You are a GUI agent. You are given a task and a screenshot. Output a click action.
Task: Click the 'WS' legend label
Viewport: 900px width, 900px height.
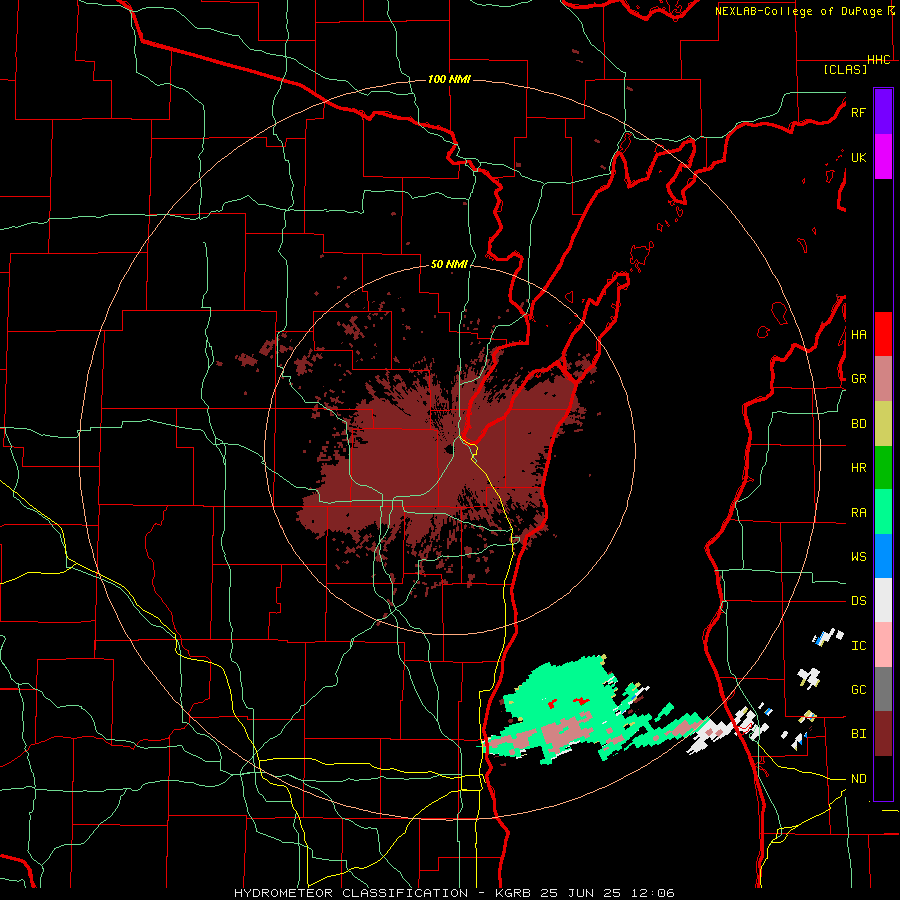(858, 557)
